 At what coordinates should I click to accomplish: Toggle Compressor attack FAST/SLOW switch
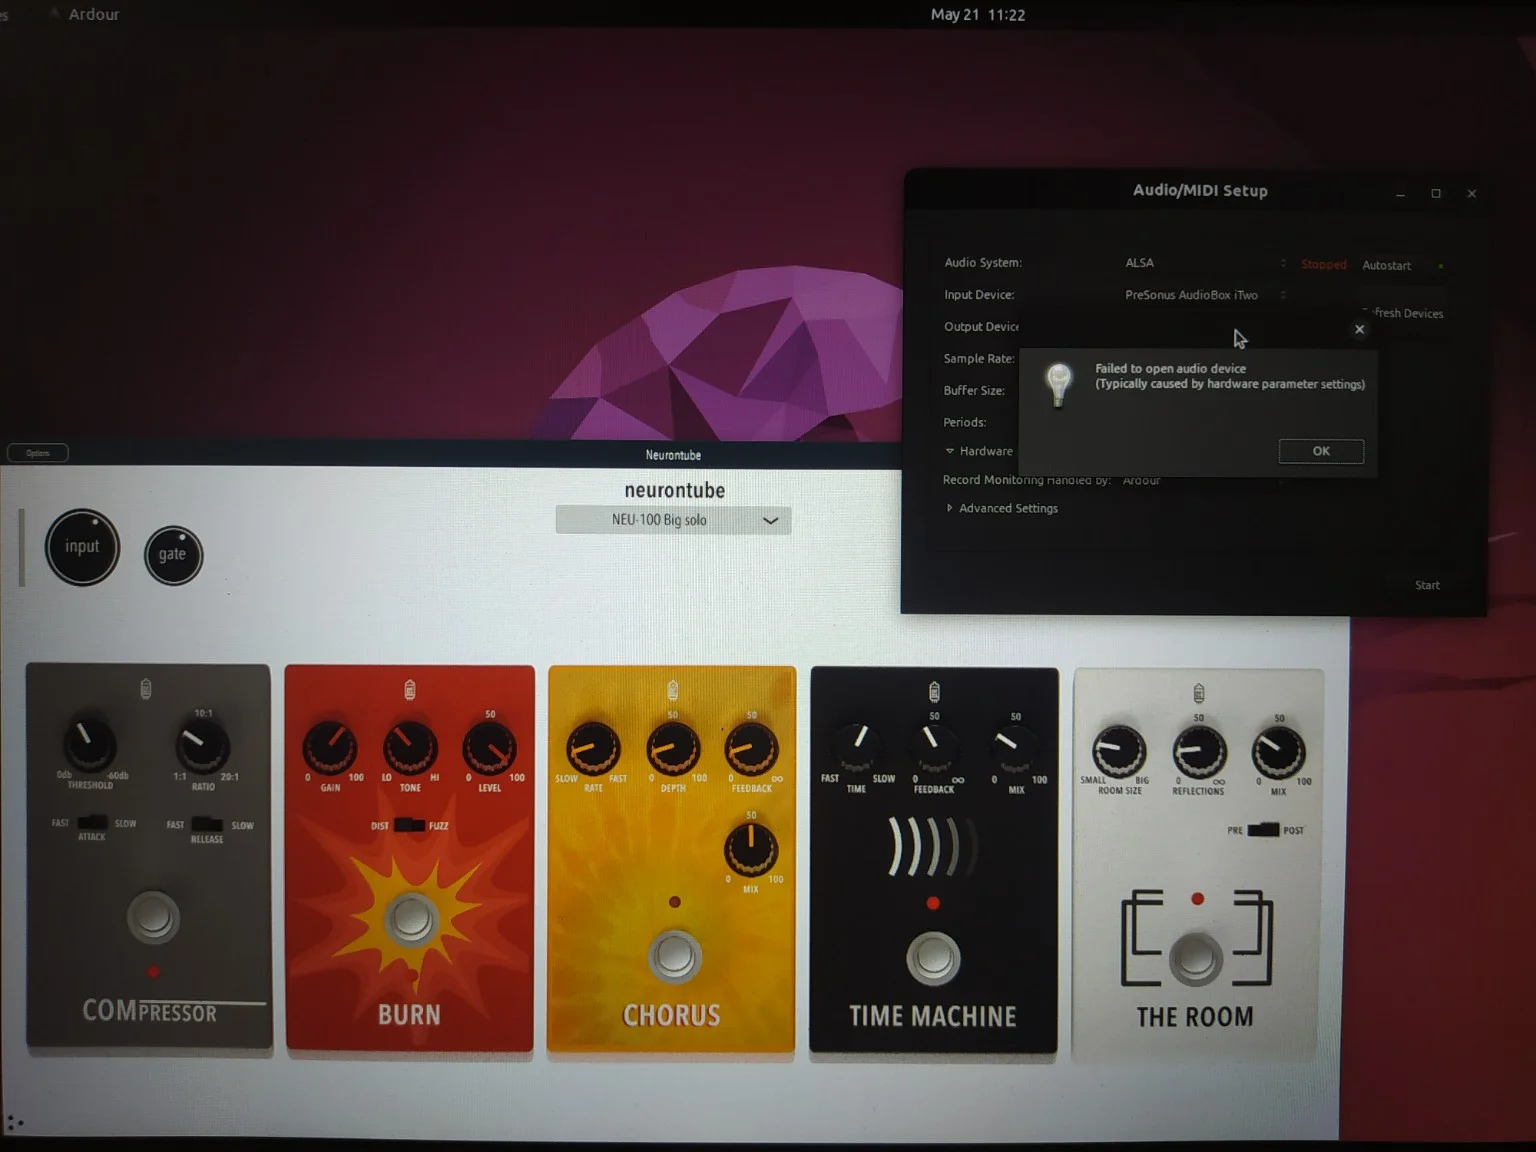(x=92, y=823)
